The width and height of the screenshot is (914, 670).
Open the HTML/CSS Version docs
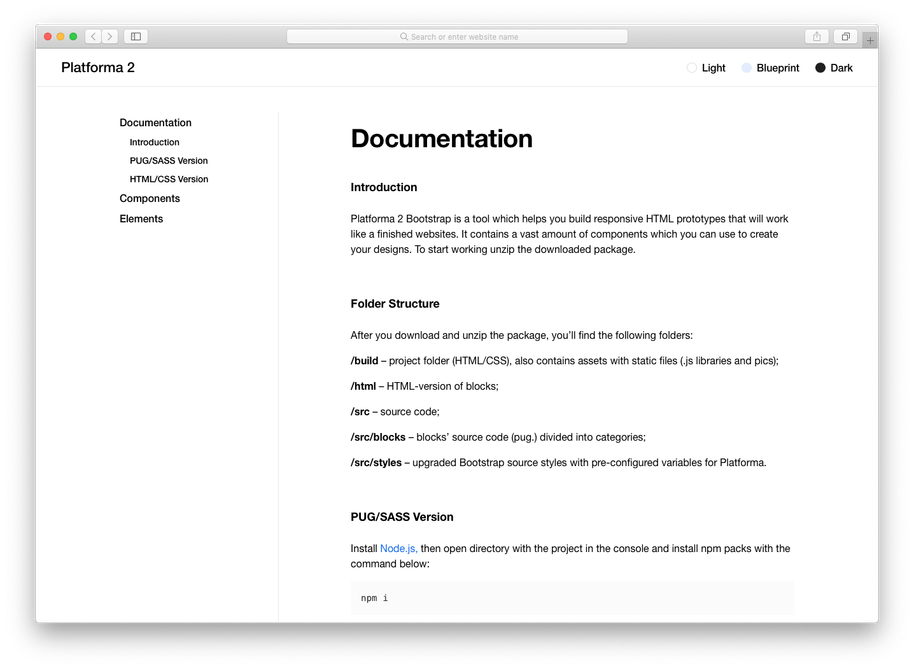168,179
